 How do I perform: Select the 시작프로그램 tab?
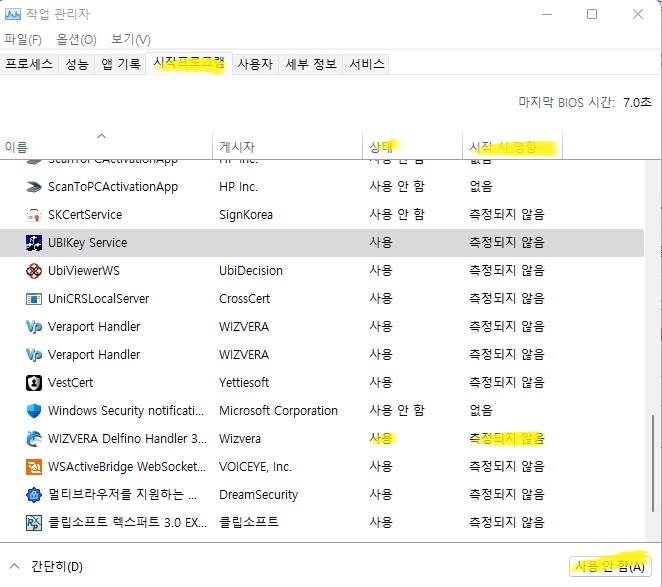coord(189,63)
